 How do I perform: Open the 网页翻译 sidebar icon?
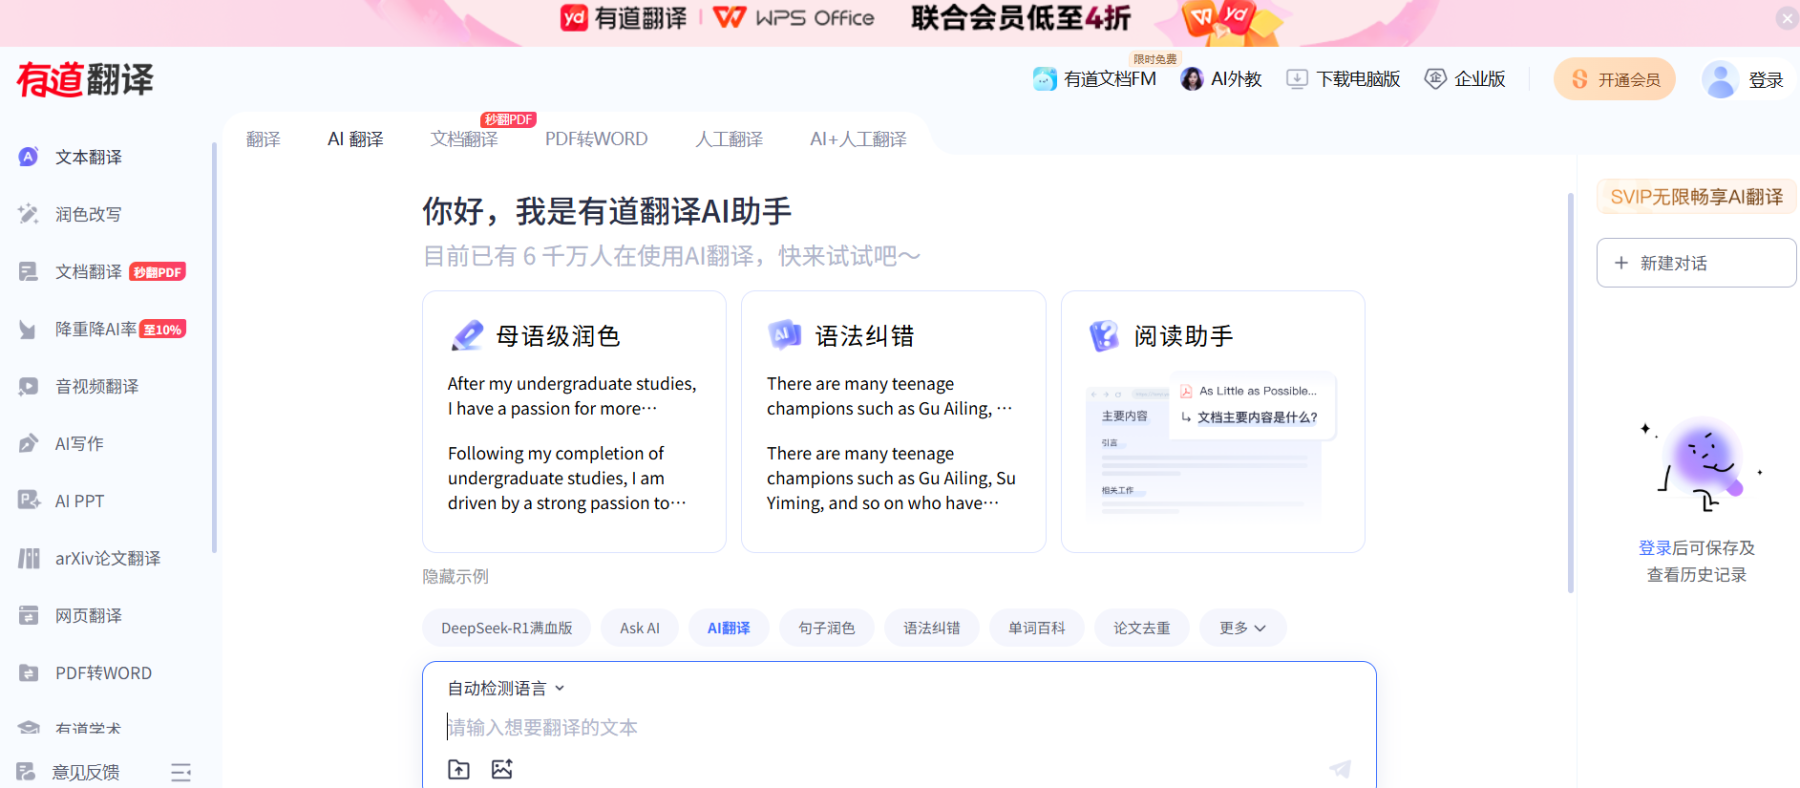pyautogui.click(x=28, y=616)
